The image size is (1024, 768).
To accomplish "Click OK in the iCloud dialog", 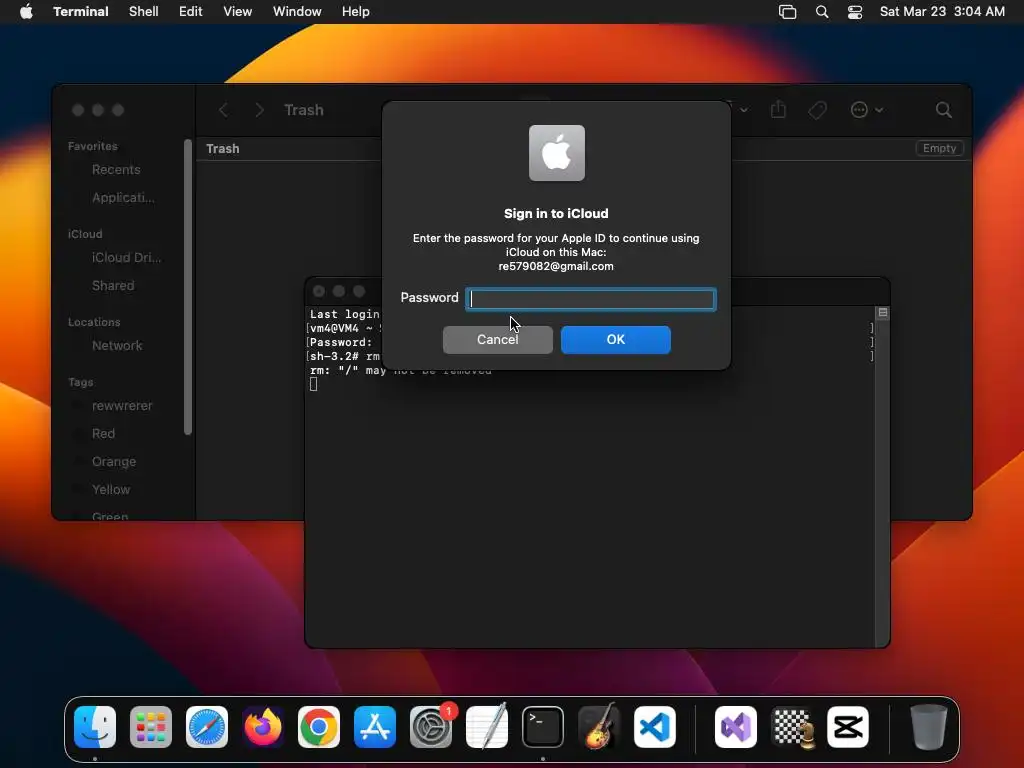I will [616, 340].
